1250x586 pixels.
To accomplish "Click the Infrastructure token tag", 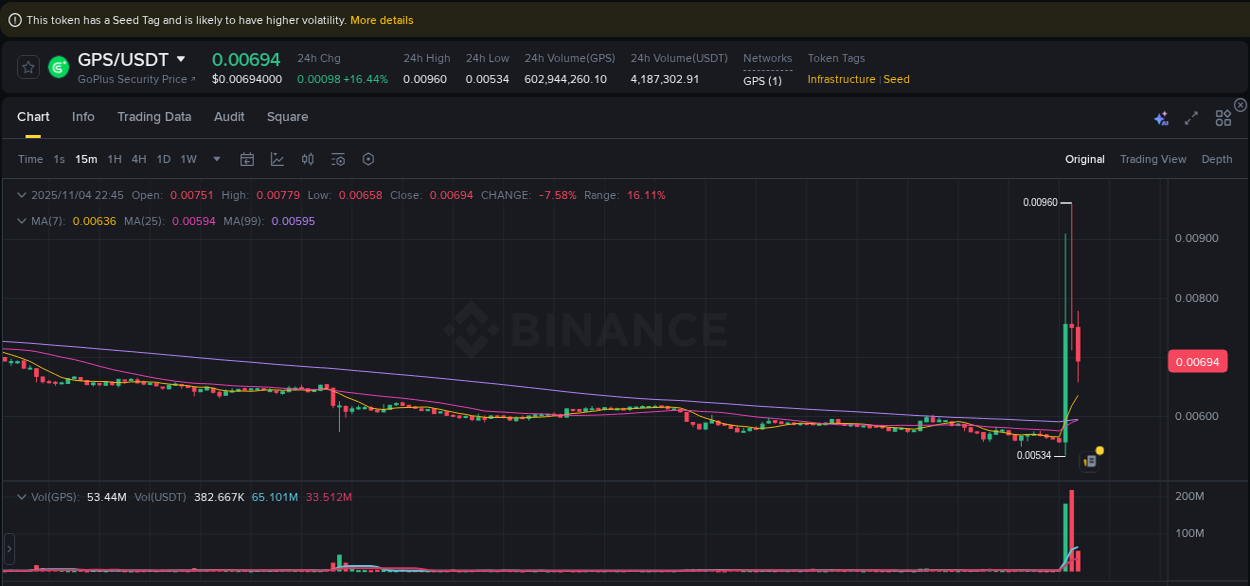I will coord(840,79).
